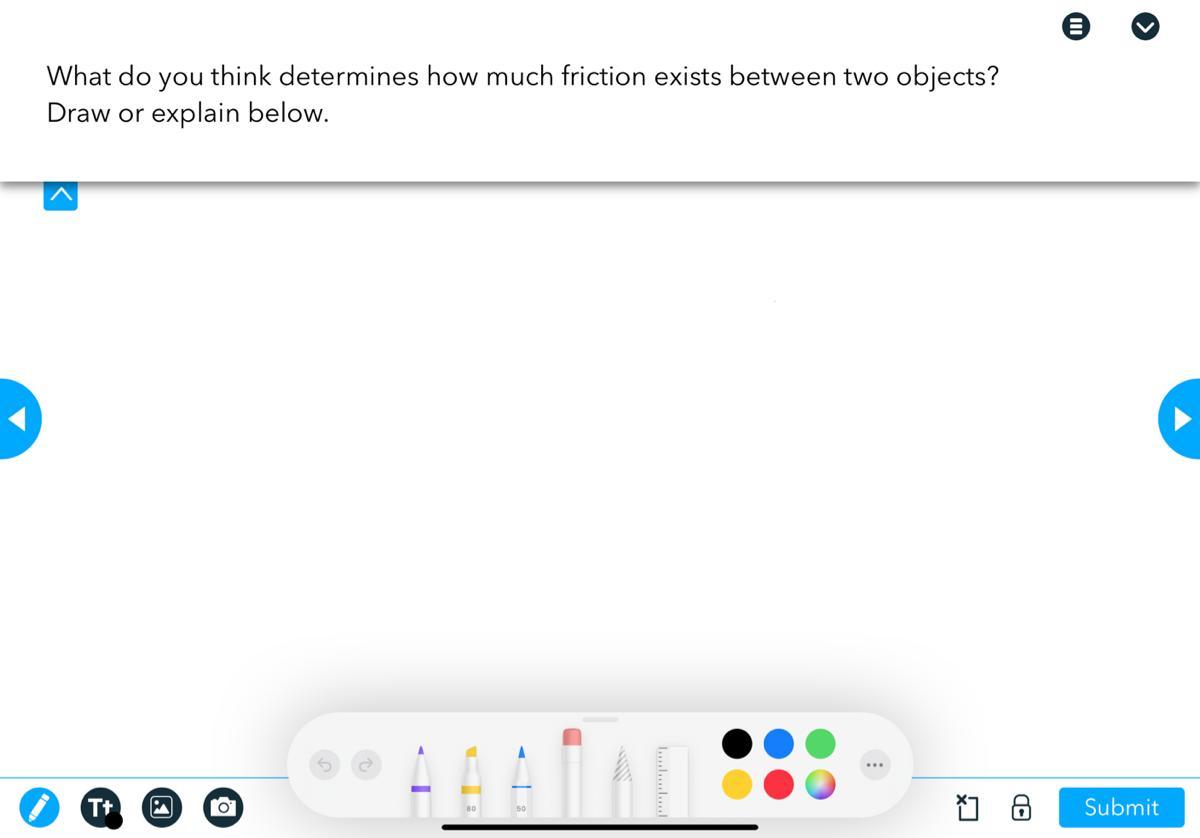Toggle the padlock lock icon
Screen dimensions: 1200x838
tap(1021, 807)
